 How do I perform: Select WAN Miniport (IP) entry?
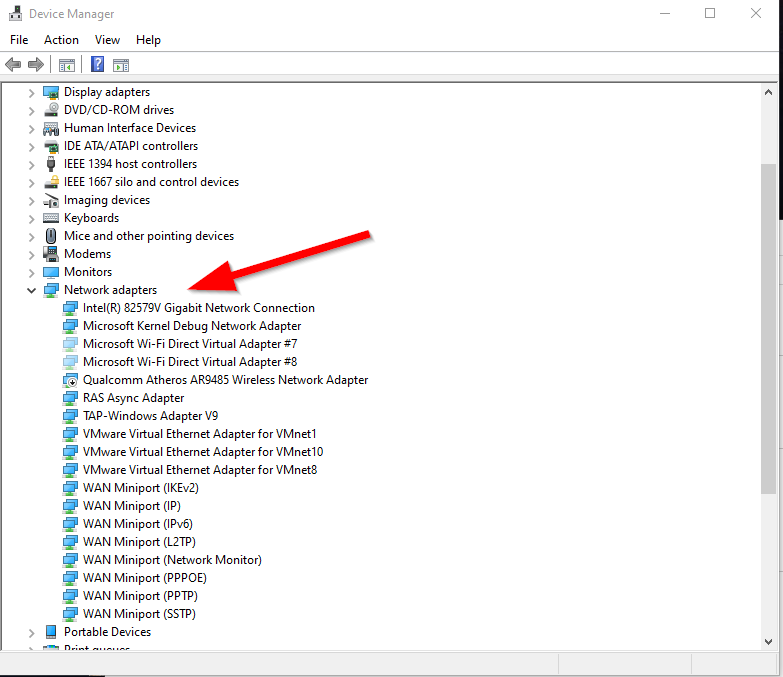coord(132,506)
